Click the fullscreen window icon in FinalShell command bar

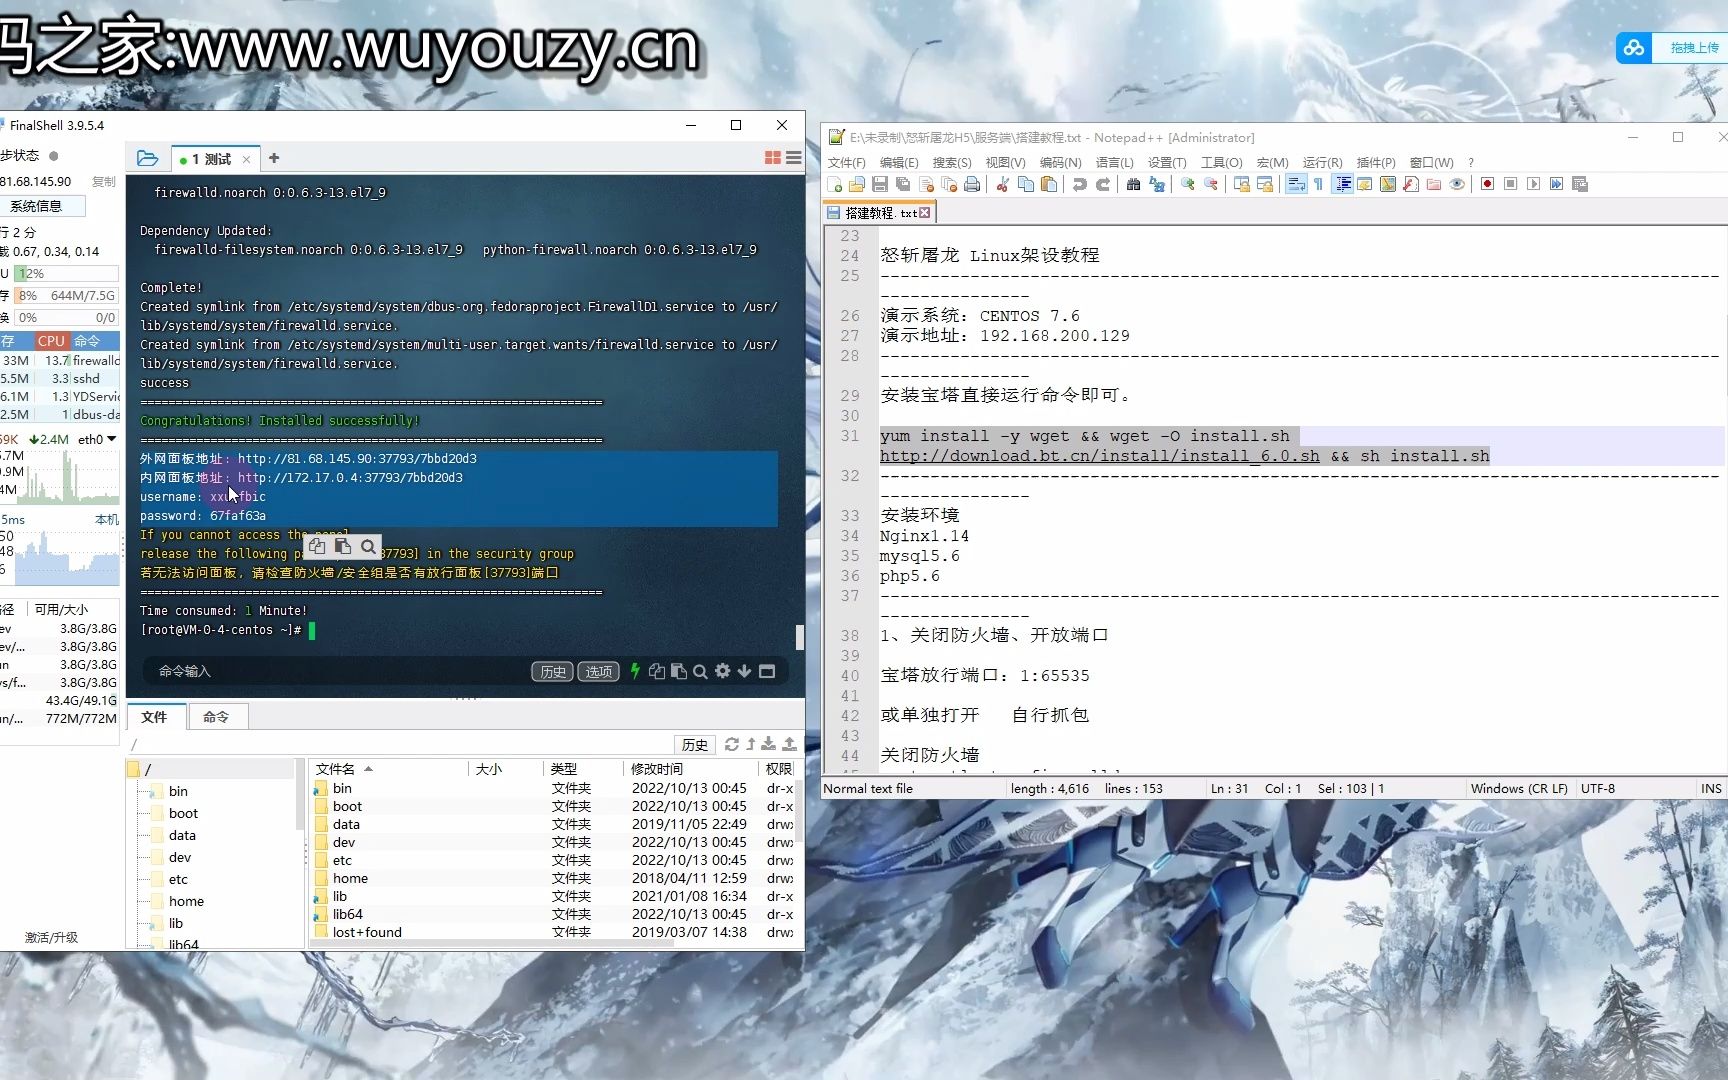click(767, 671)
